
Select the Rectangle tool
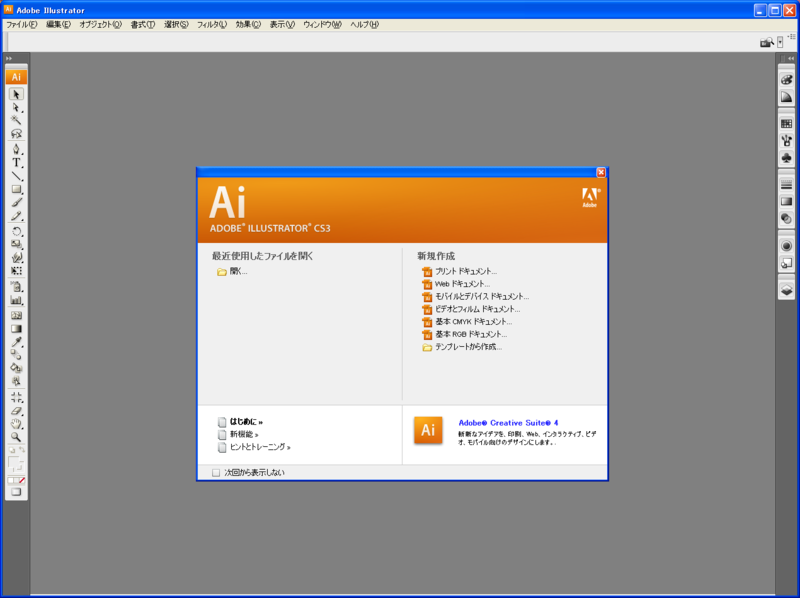[16, 189]
